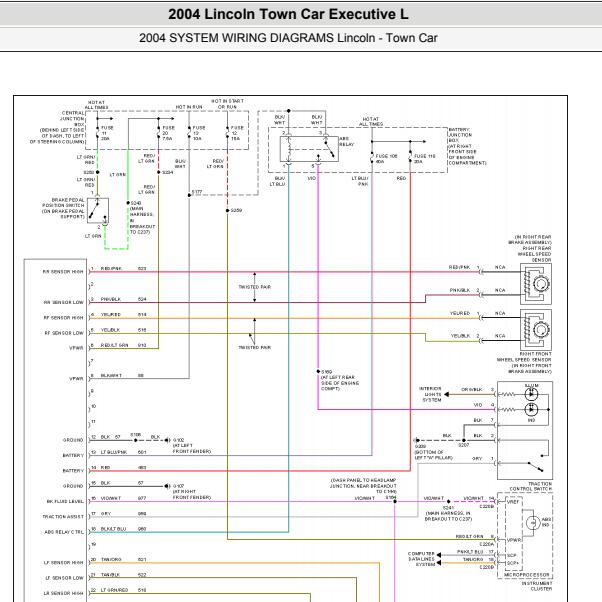Click the 'RF SENSOR HIGH' pin label
This screenshot has height=602, width=602.
tap(63, 318)
